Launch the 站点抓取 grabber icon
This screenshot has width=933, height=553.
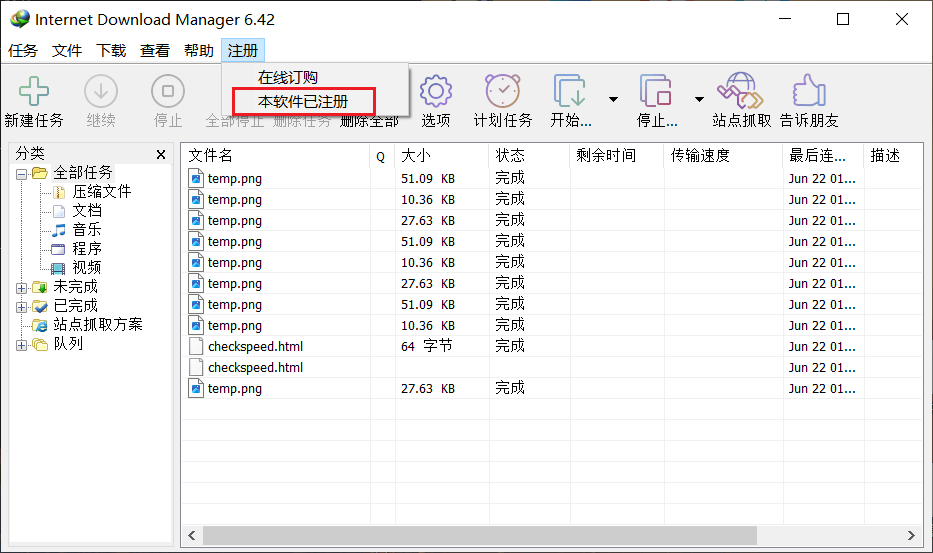(x=741, y=92)
